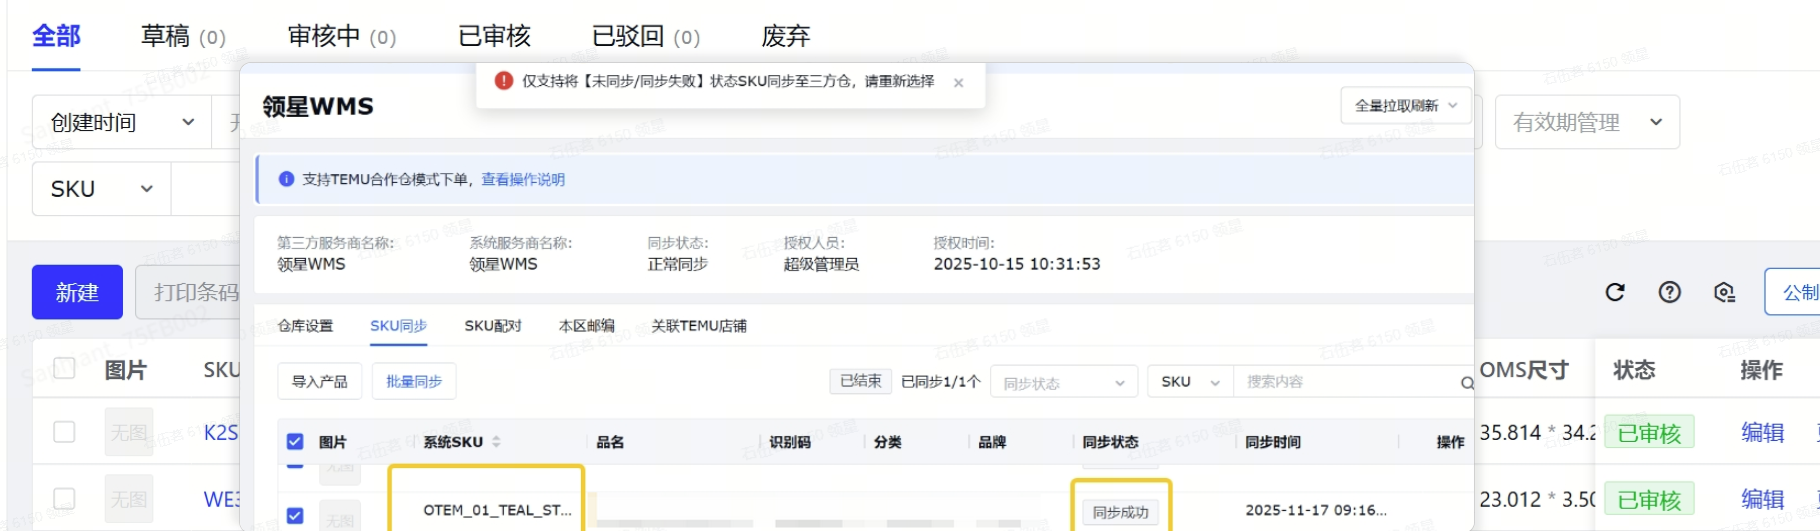Click the 同步成功 status tag
Viewport: 1820px width, 531px height.
[1121, 512]
